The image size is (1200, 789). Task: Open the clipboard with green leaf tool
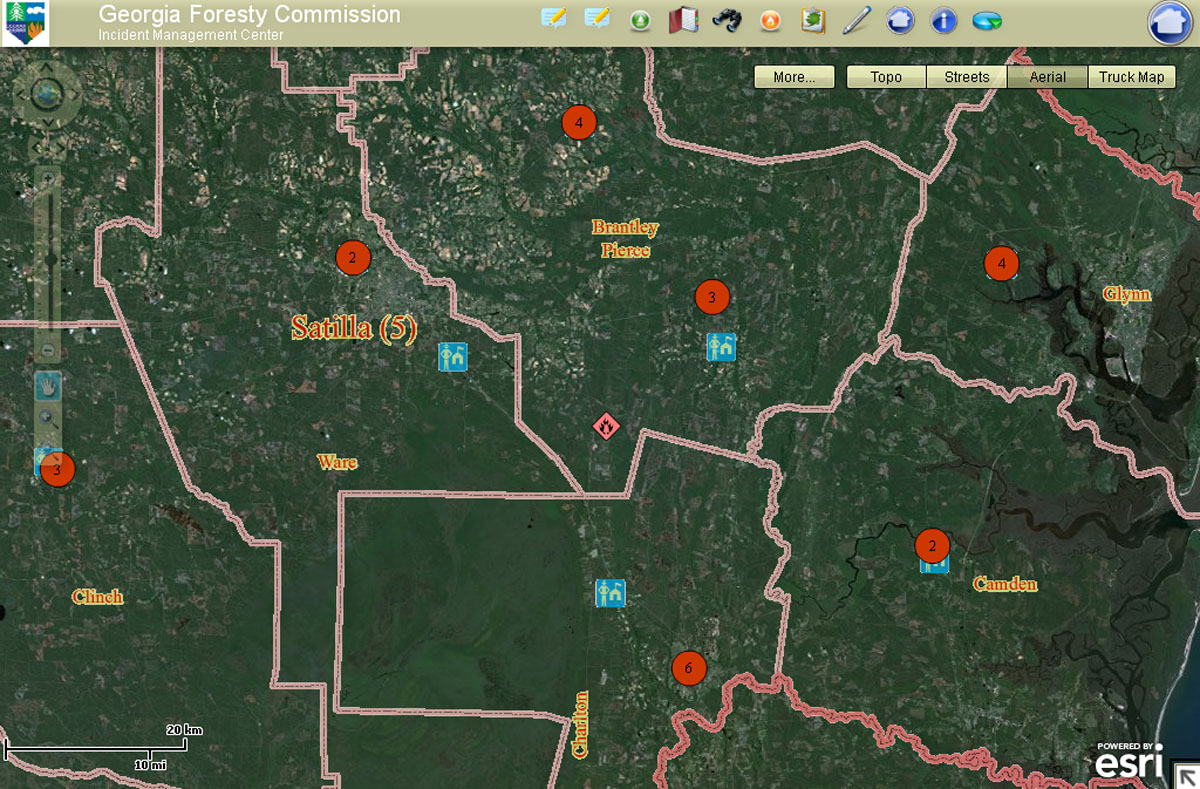coord(812,20)
